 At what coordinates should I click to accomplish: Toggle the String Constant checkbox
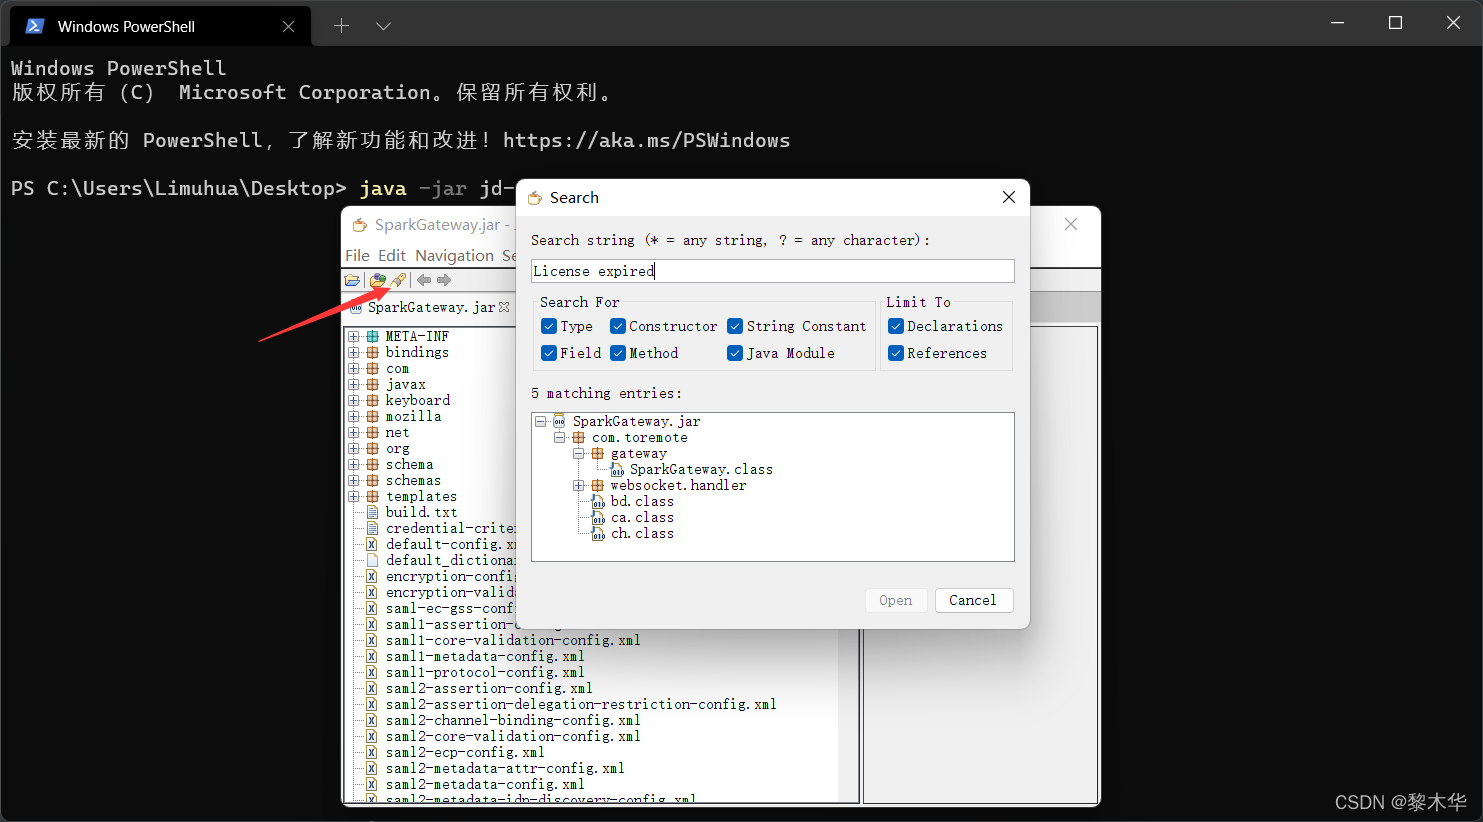click(735, 326)
